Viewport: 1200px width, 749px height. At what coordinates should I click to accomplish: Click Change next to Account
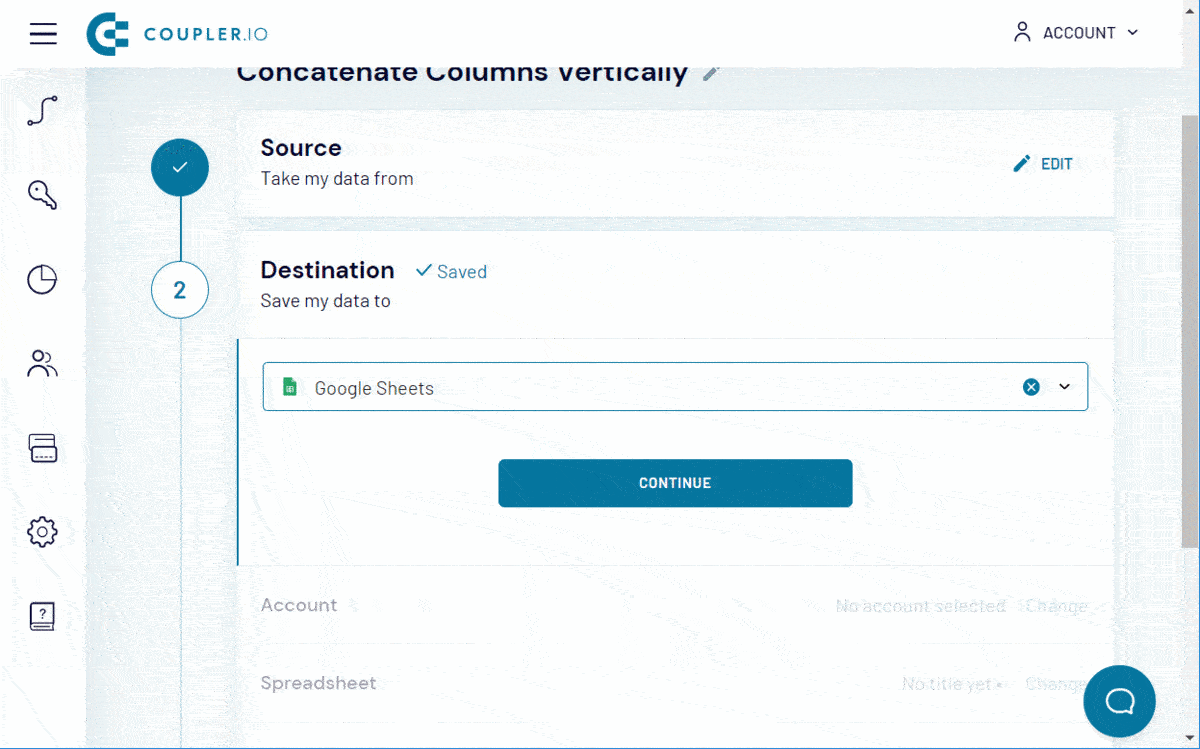[1056, 606]
